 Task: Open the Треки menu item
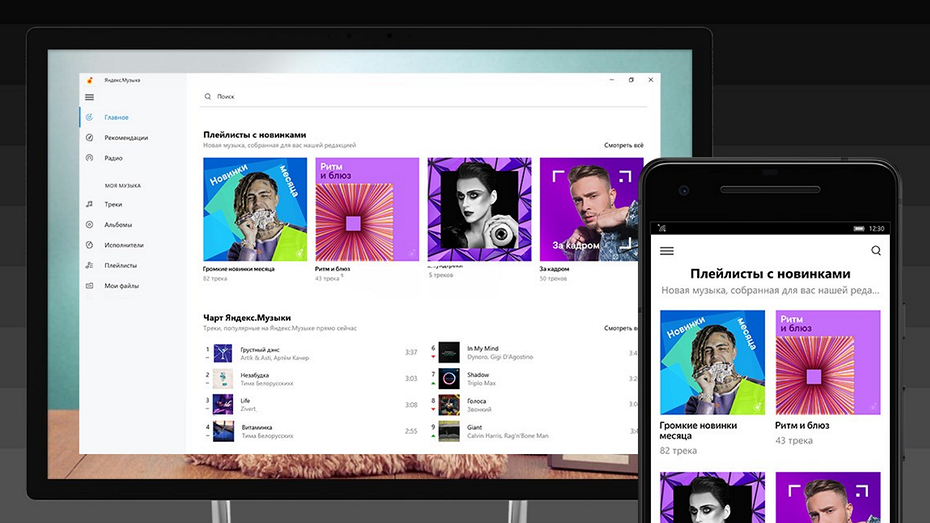(113, 205)
